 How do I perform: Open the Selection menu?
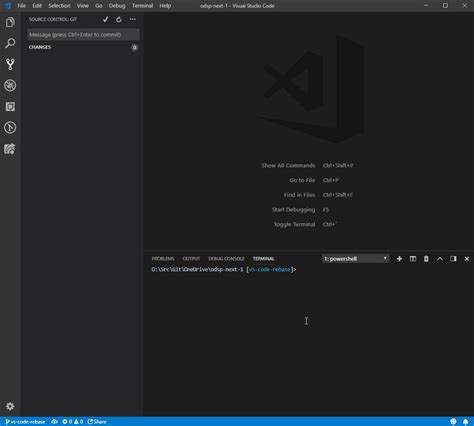(x=59, y=6)
